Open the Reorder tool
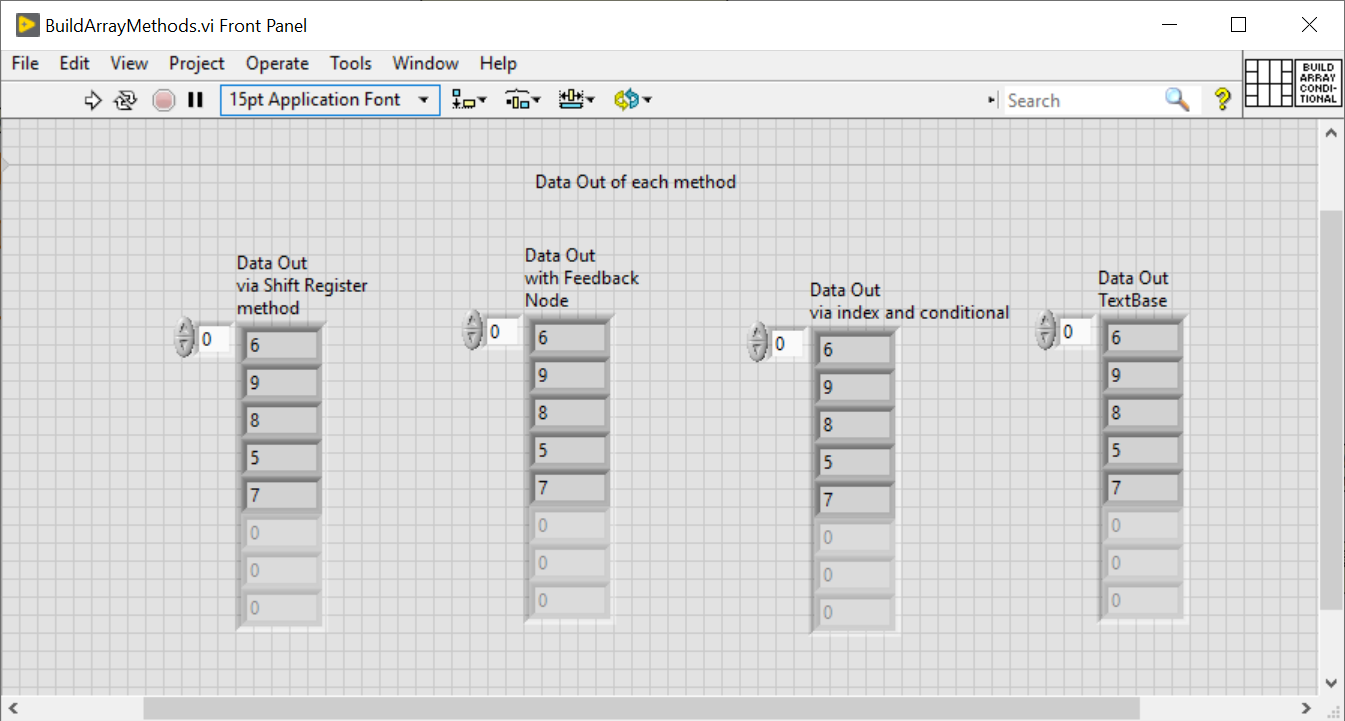Screen dimensions: 1345x721 coord(632,100)
